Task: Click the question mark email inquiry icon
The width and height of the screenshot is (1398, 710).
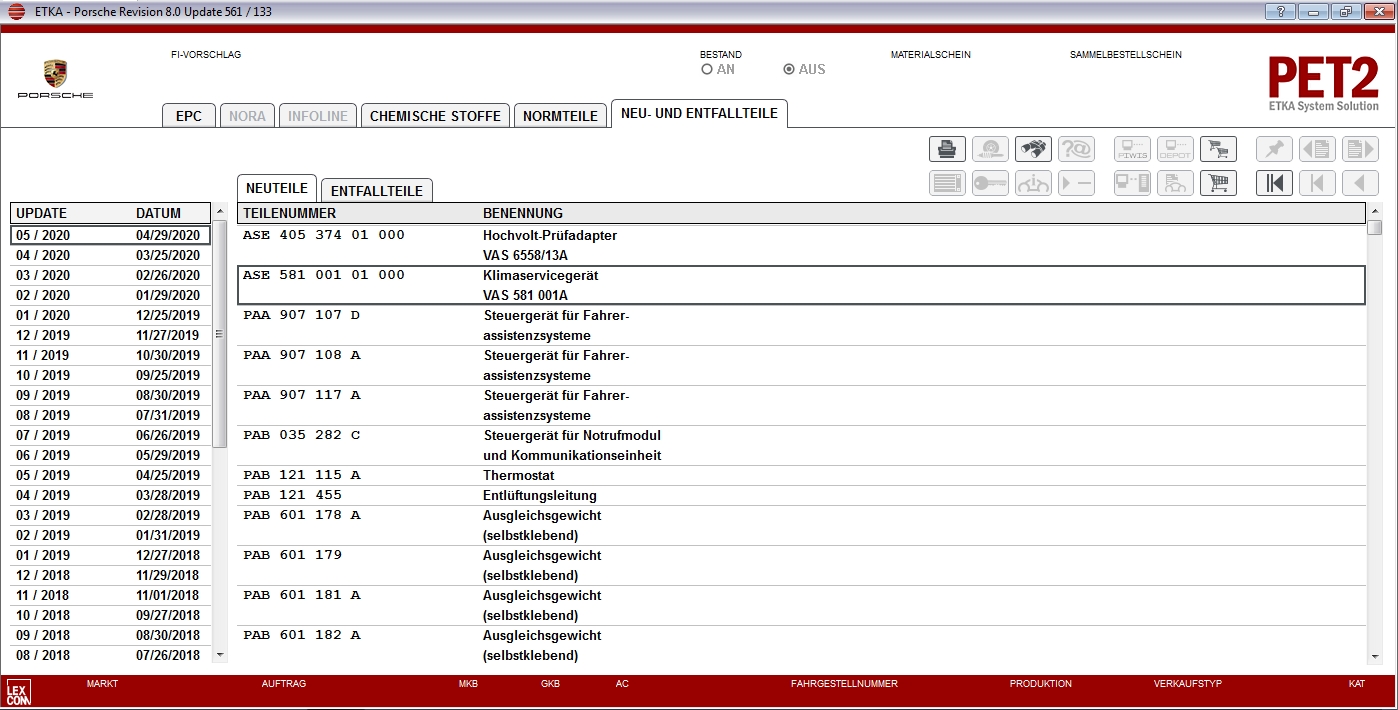Action: click(x=1076, y=149)
